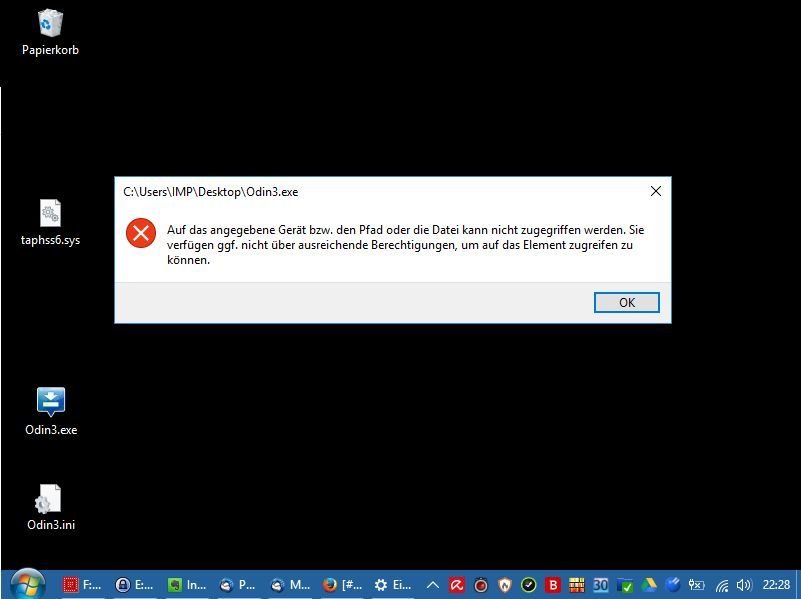Image resolution: width=801 pixels, height=599 pixels.
Task: Select the Papierkorb desktop icon
Action: pyautogui.click(x=50, y=32)
